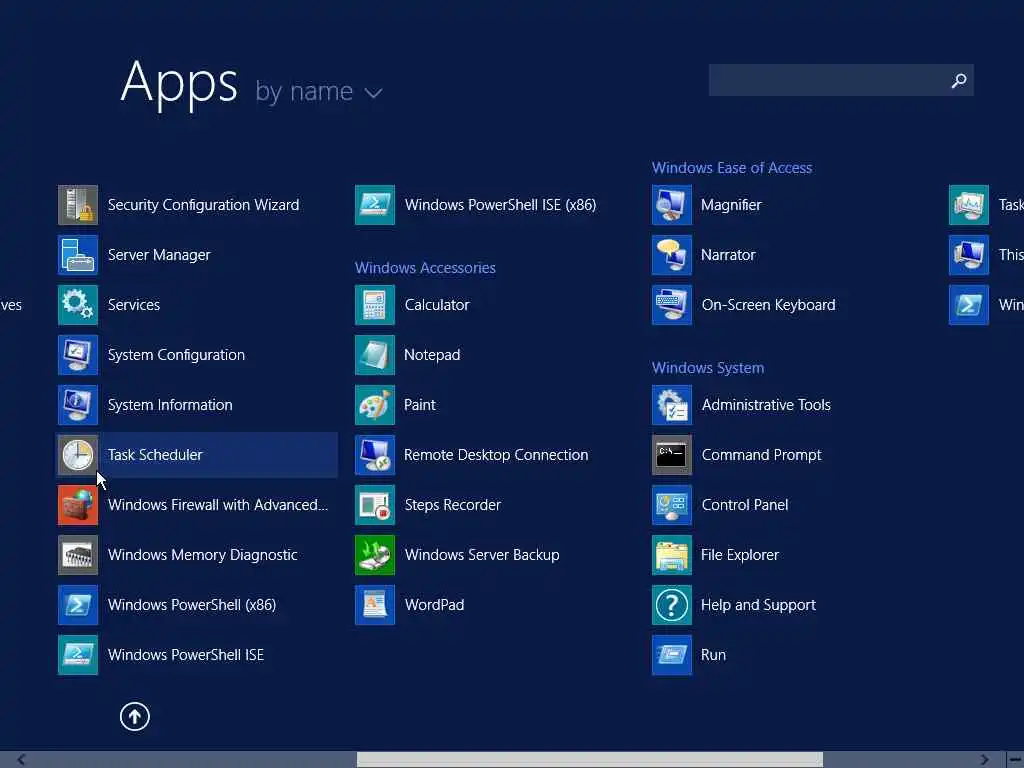
Task: Launch Server Manager via its icon
Action: (x=78, y=255)
